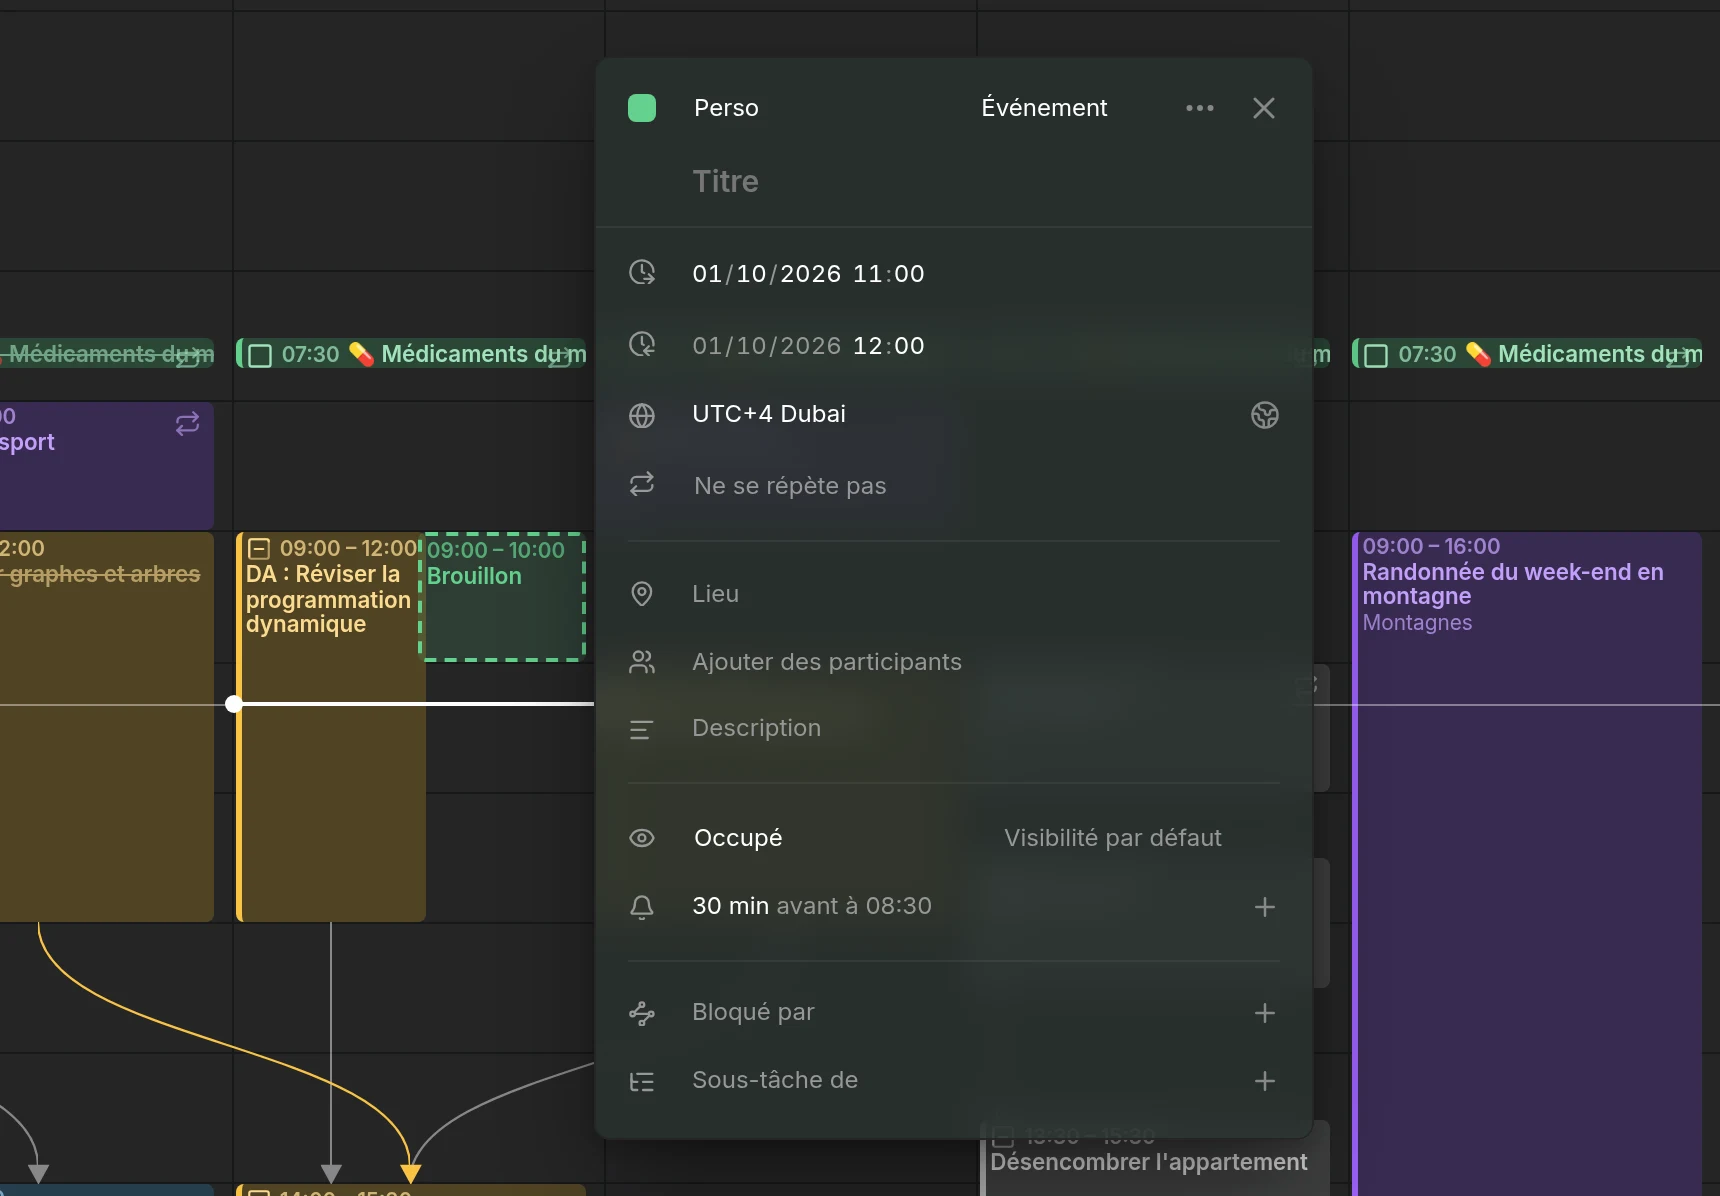Viewport: 1720px width, 1196px height.
Task: Click the location pin icon
Action: click(x=642, y=594)
